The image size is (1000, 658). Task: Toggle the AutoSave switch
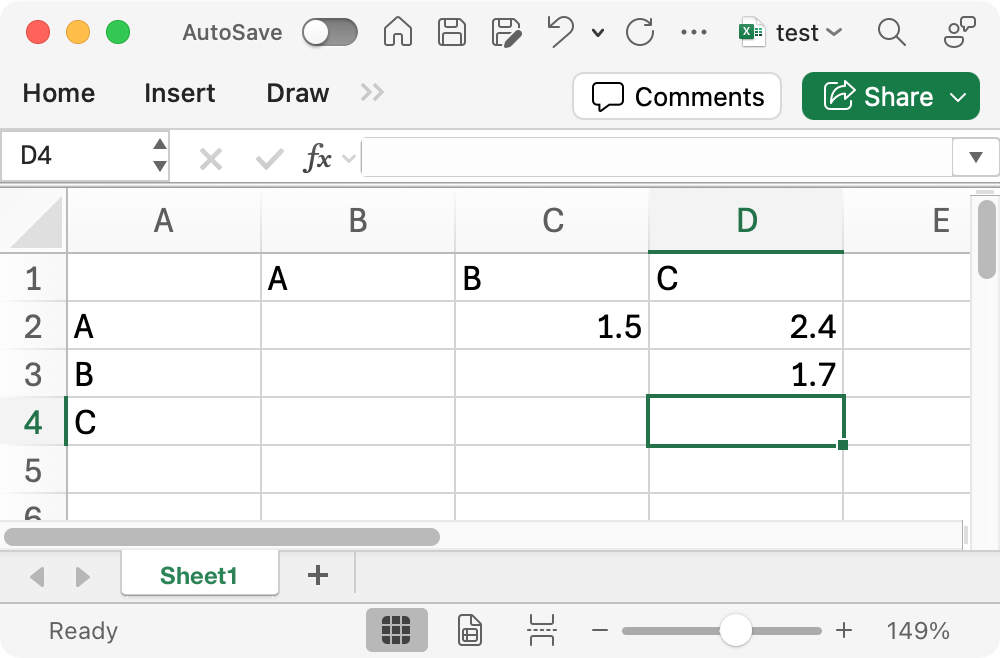tap(330, 32)
